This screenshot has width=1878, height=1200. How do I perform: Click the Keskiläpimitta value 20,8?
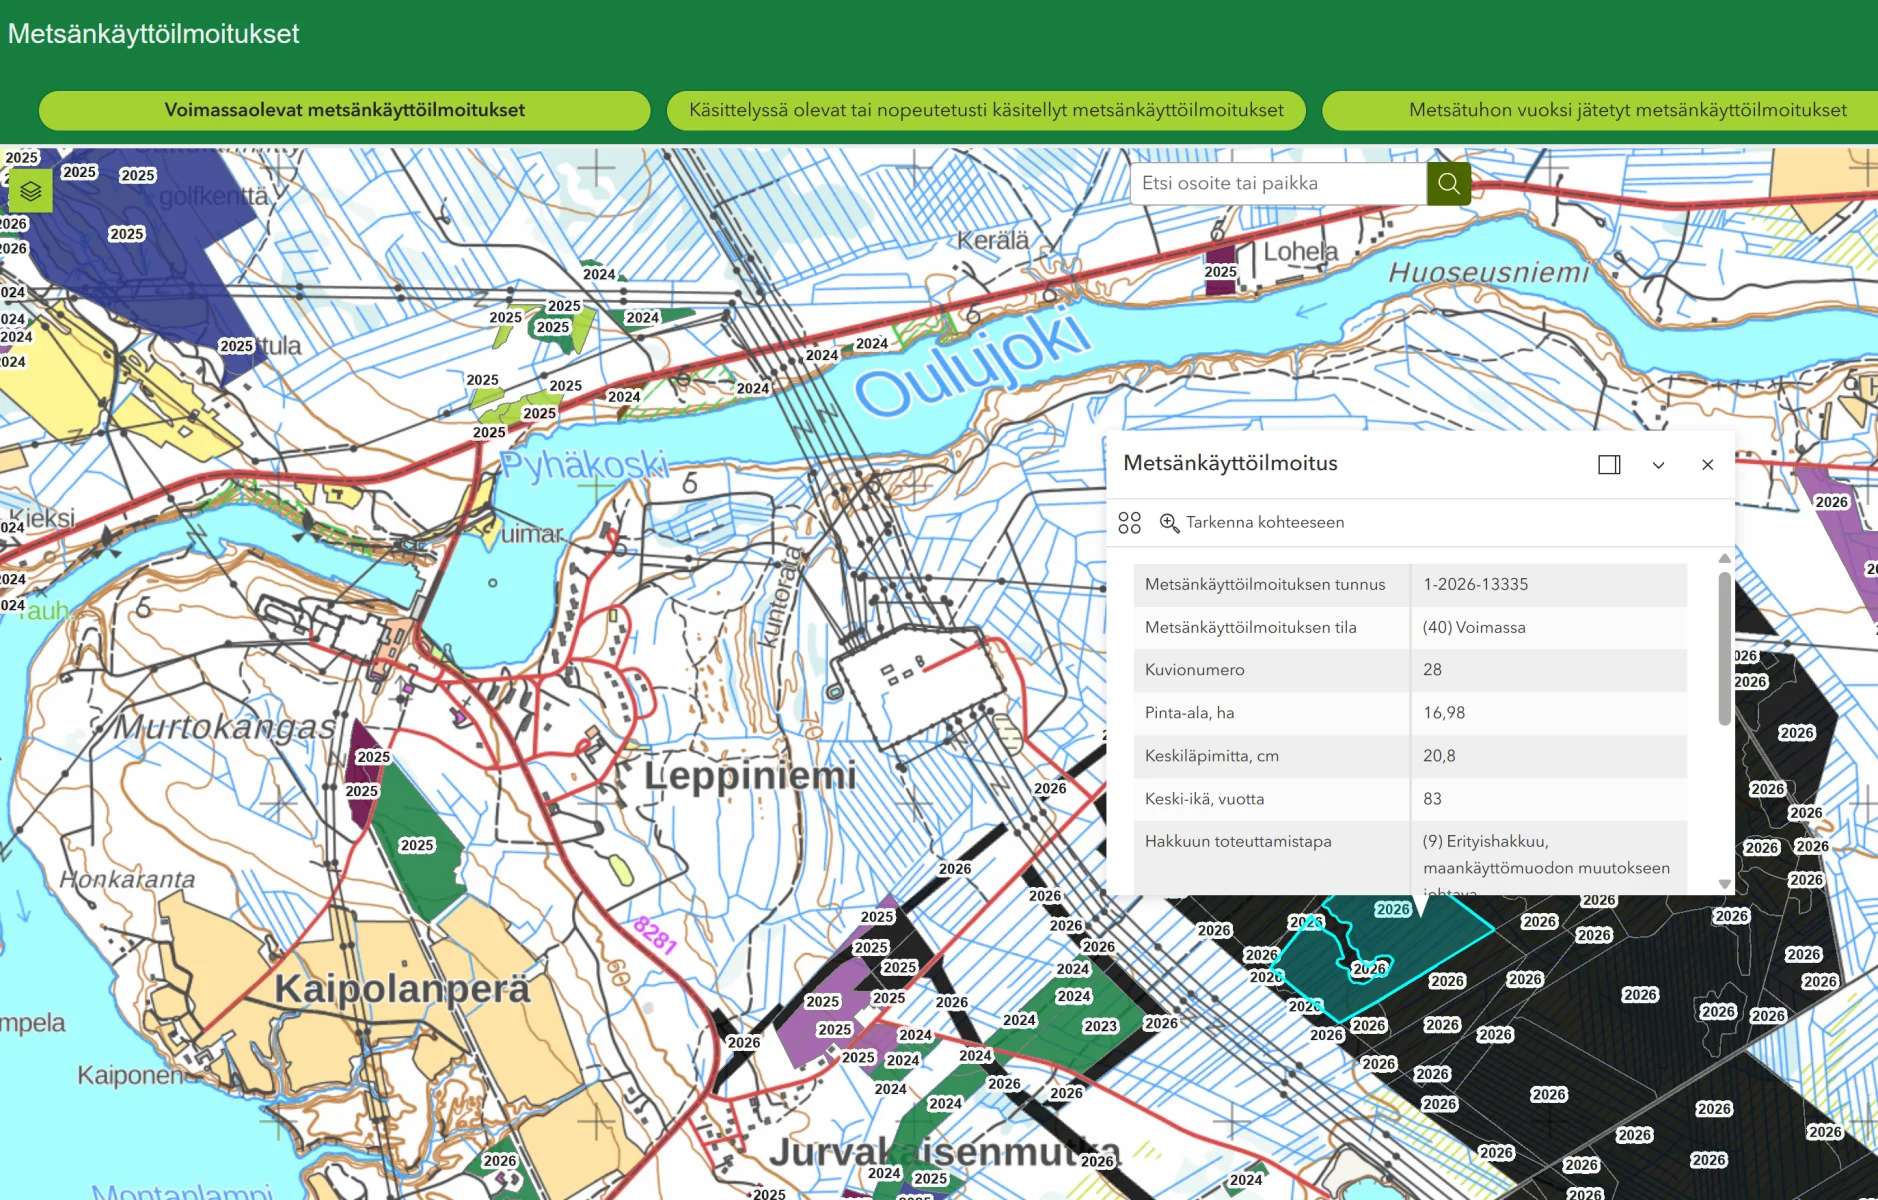coord(1439,756)
